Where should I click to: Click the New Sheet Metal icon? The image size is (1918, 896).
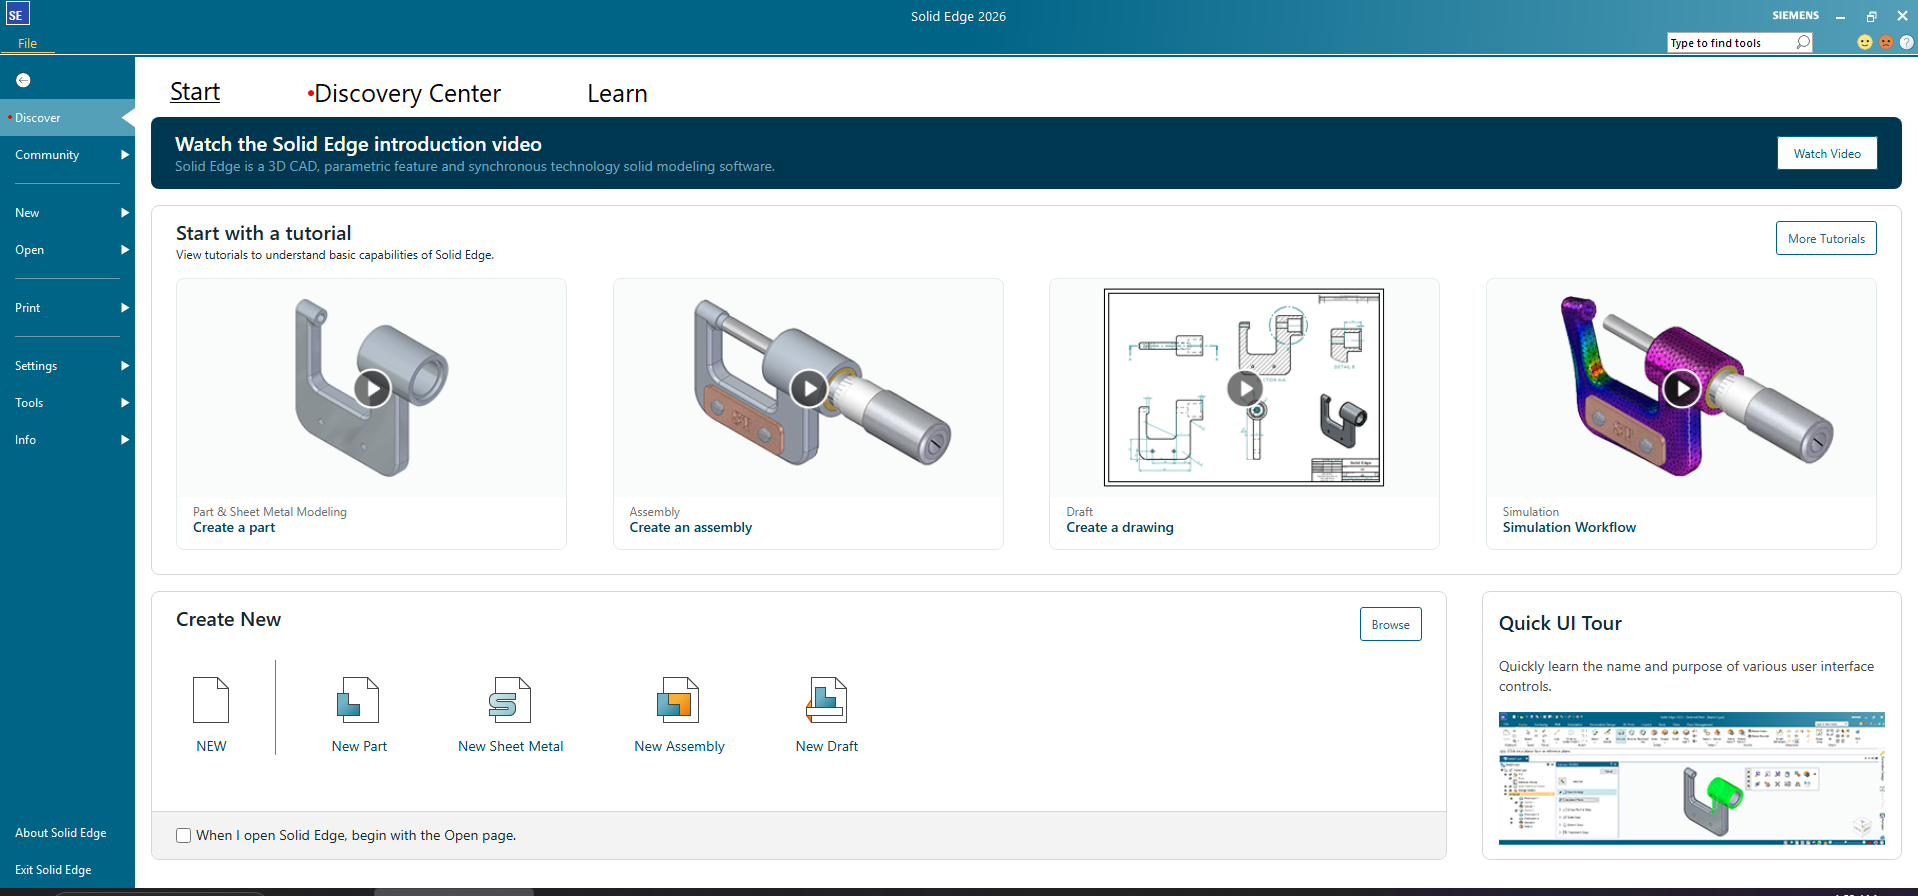pyautogui.click(x=509, y=700)
